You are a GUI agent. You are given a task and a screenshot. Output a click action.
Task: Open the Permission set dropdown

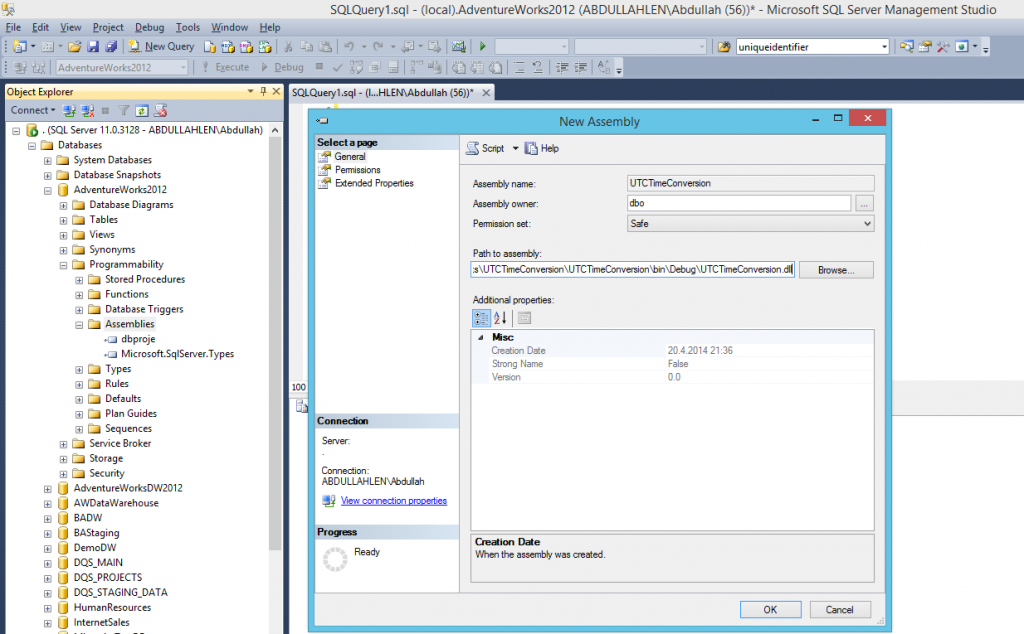pyautogui.click(x=750, y=223)
